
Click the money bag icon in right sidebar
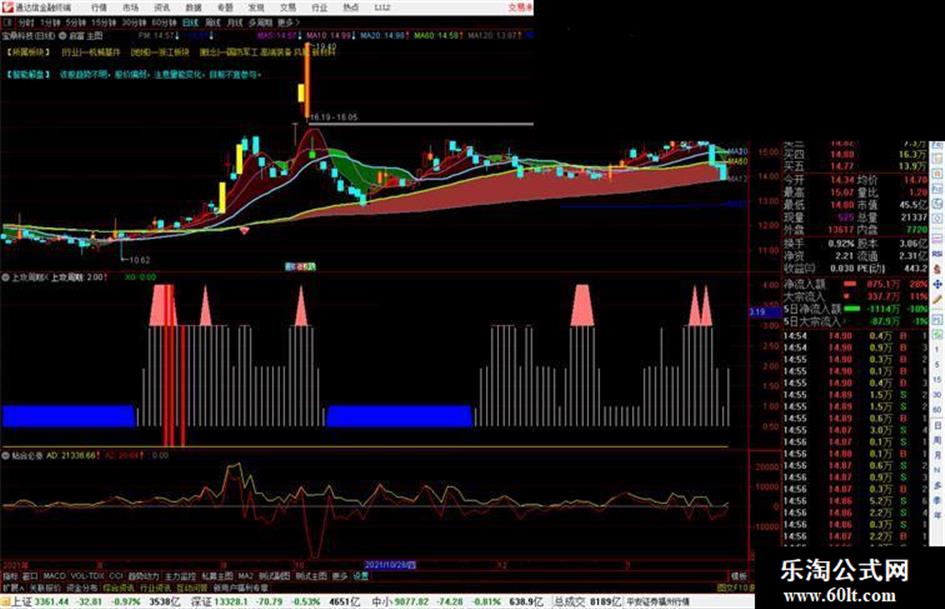coord(937,269)
